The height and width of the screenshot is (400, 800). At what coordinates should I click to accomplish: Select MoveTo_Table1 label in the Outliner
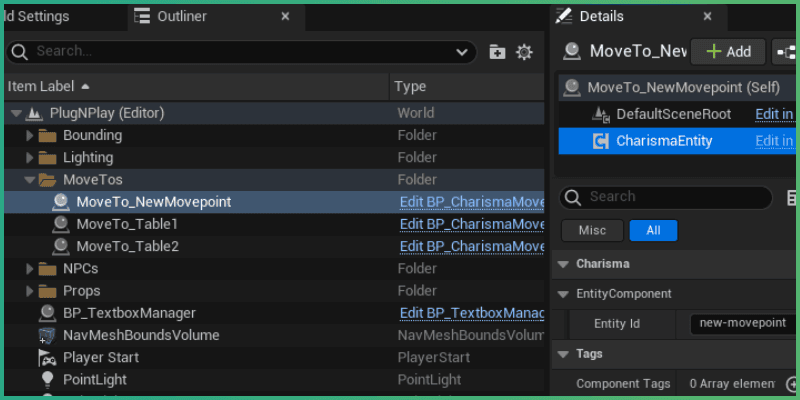point(127,224)
